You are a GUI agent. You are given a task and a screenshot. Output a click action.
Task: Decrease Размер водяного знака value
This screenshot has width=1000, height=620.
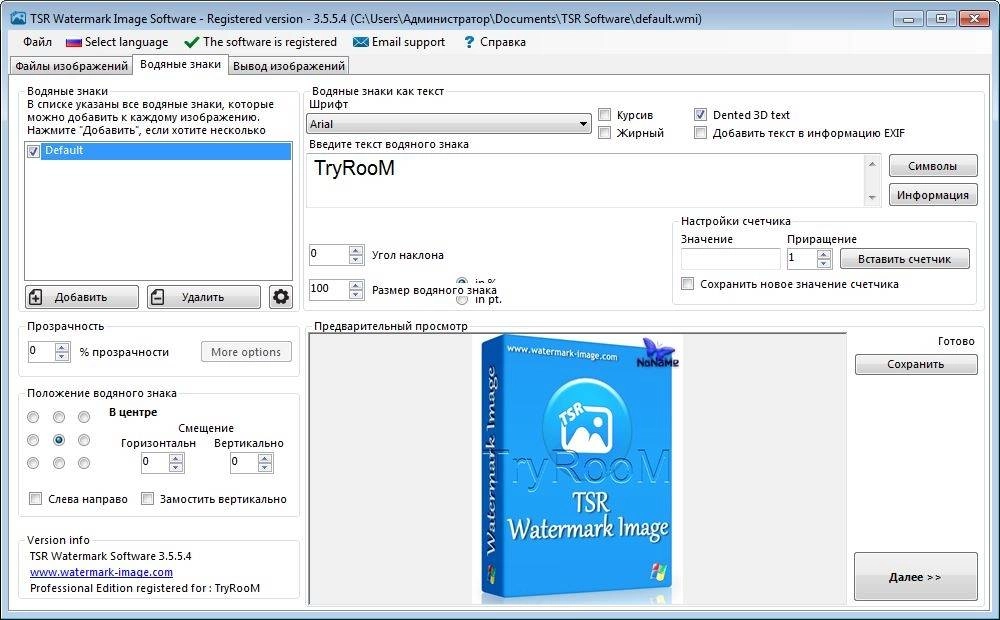click(x=356, y=294)
